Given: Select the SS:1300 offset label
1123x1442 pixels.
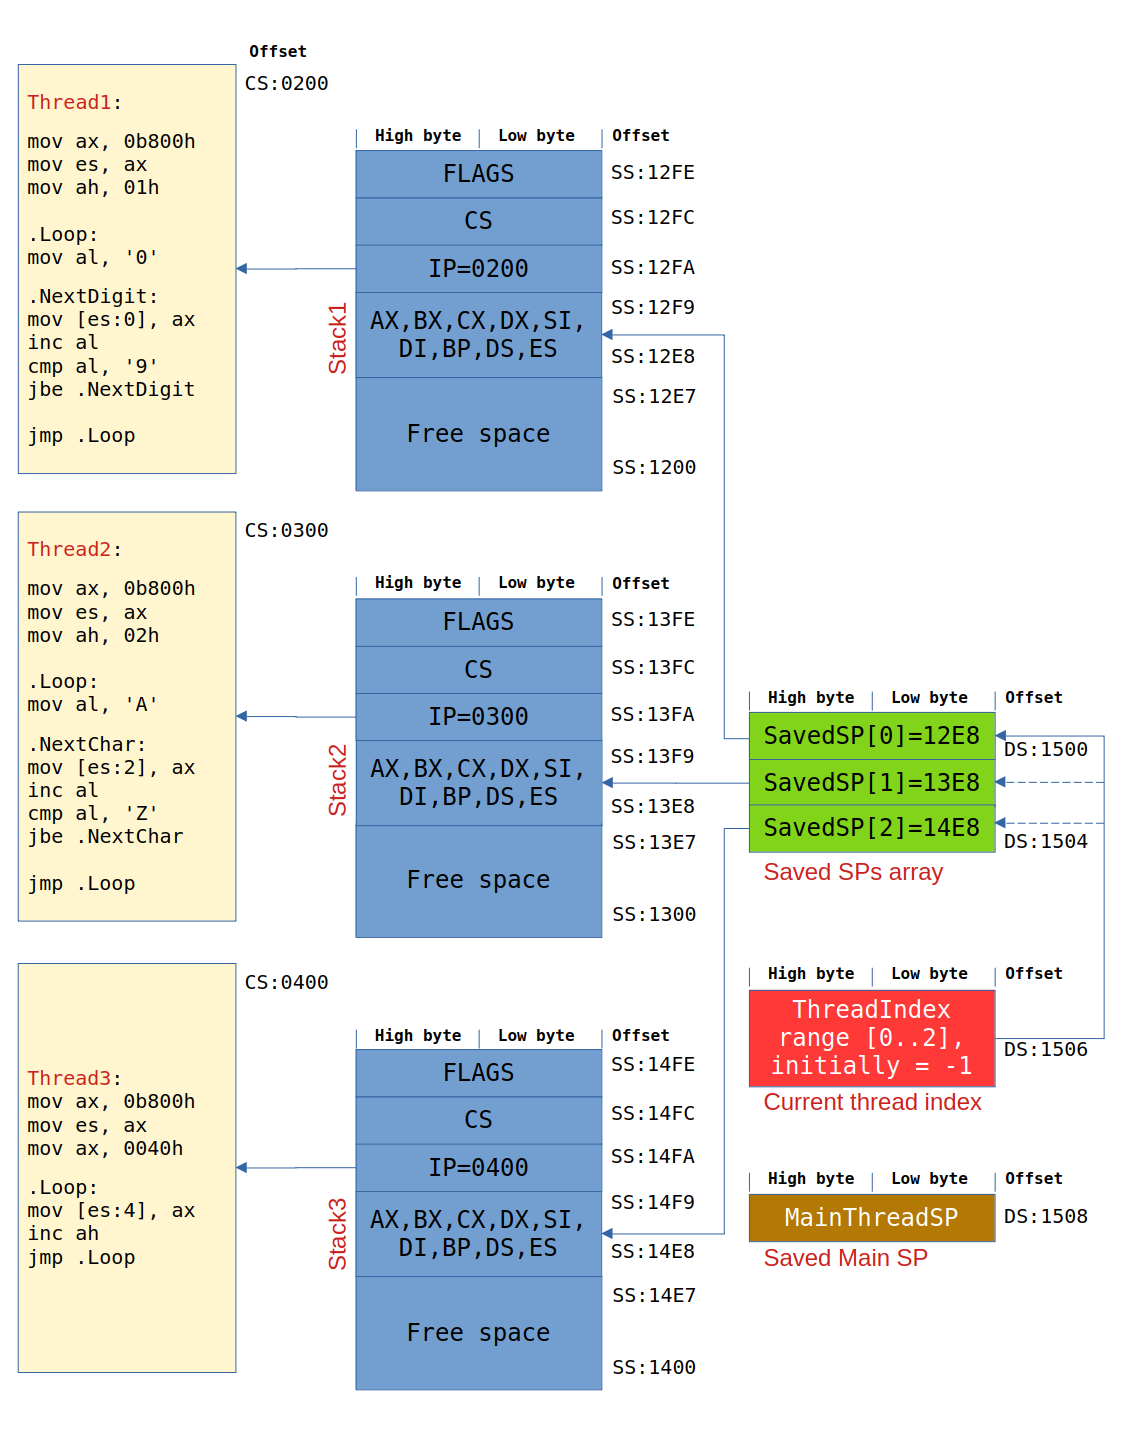Looking at the screenshot, I should coord(654,915).
